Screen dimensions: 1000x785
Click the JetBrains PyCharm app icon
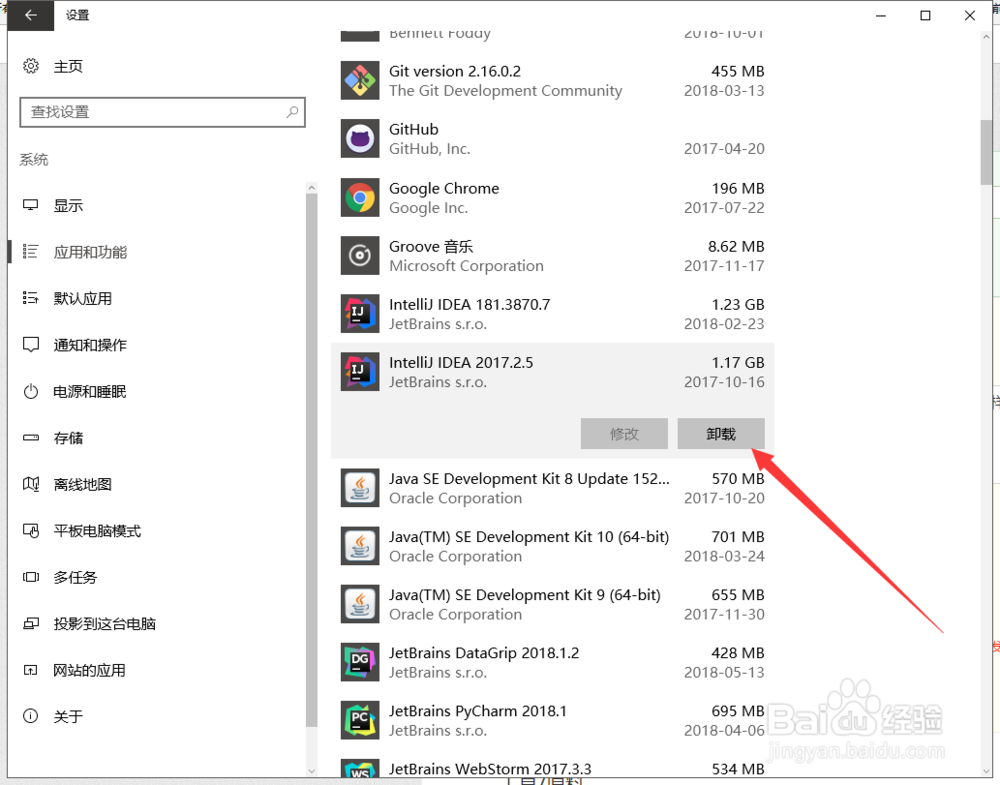point(360,720)
